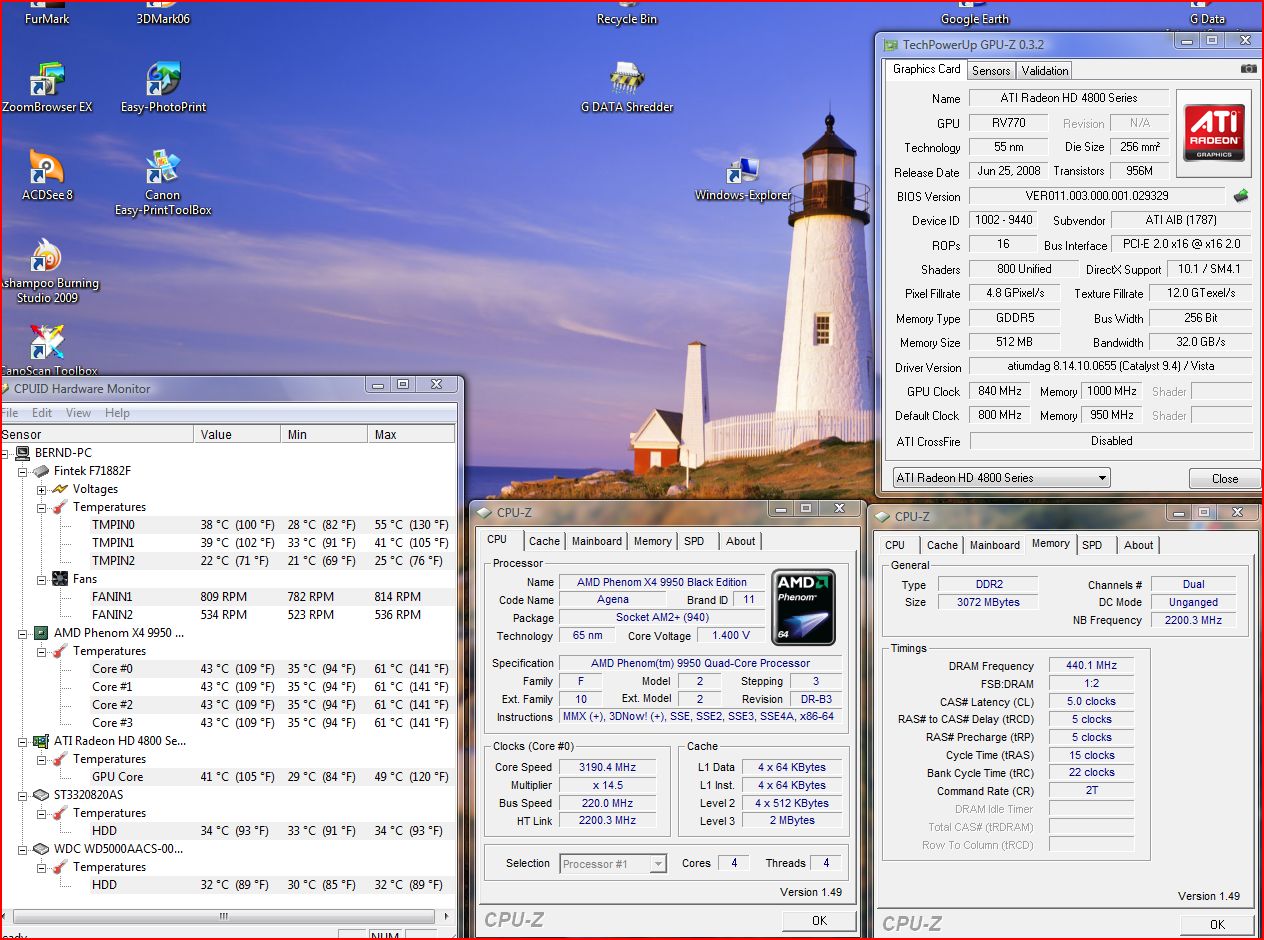Open the Windows-Explorer desktop shortcut
The width and height of the screenshot is (1264, 940).
[742, 172]
